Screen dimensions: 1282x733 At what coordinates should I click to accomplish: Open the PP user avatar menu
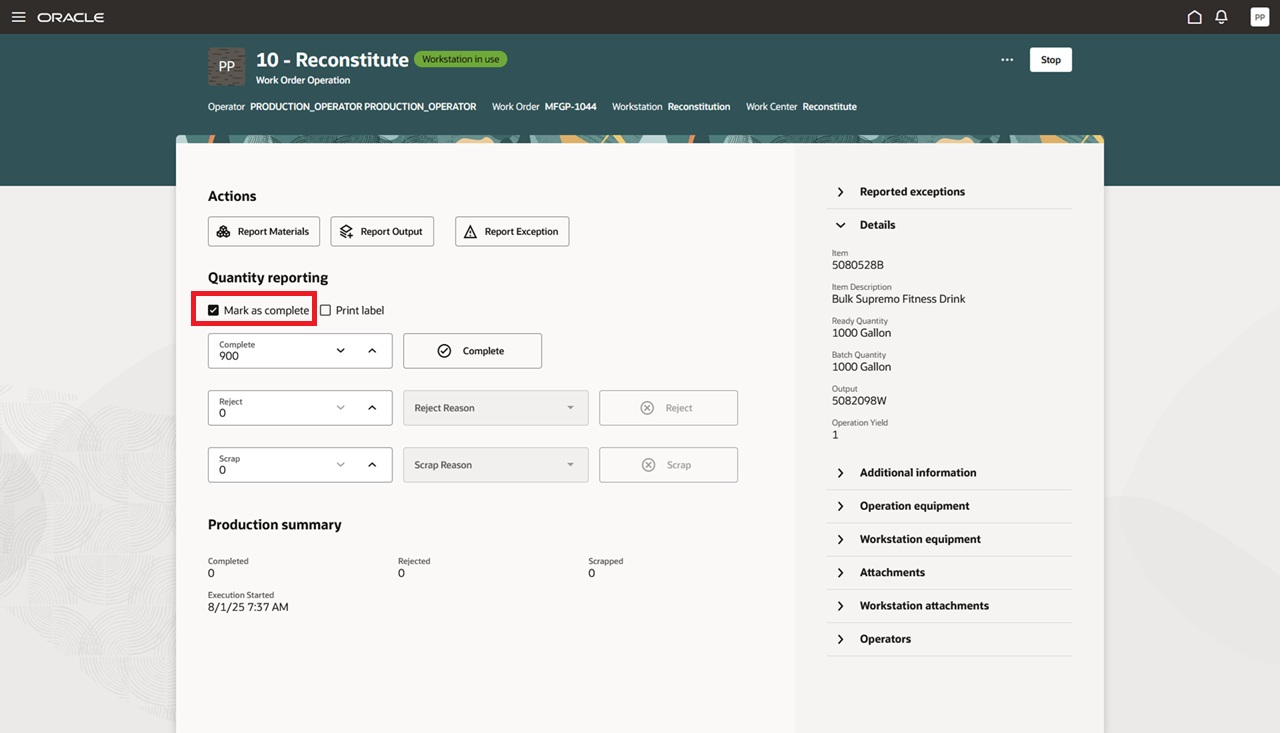pos(1259,16)
